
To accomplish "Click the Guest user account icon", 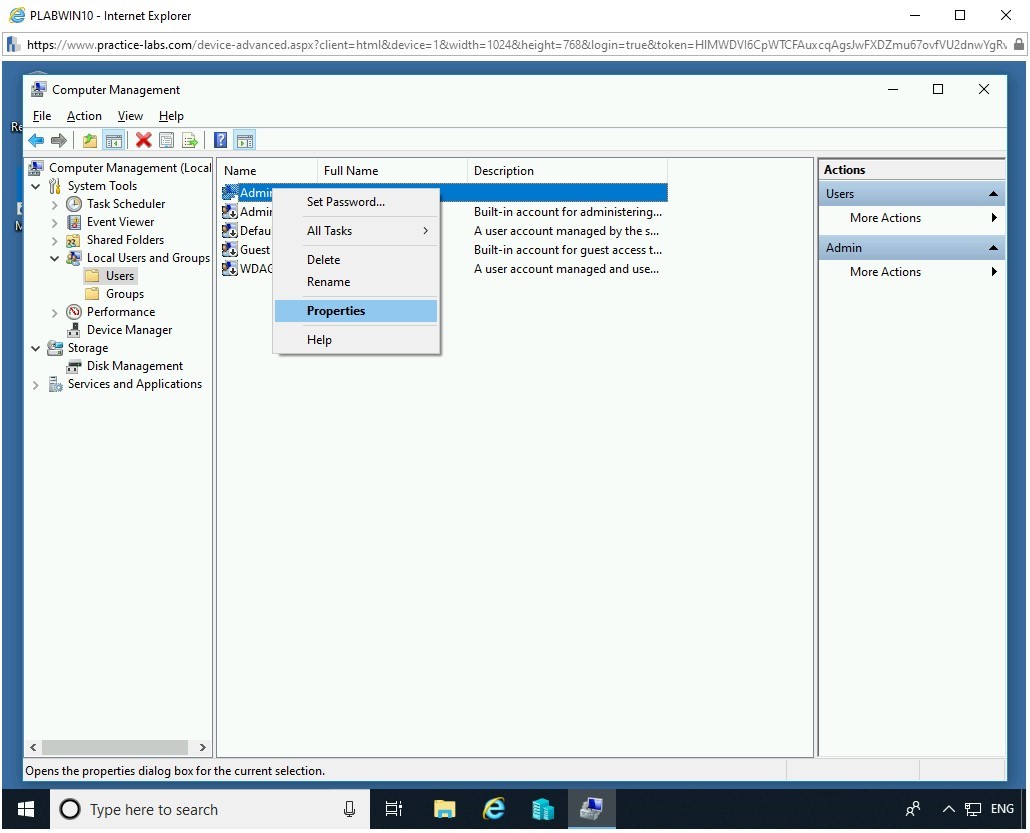I will 229,250.
